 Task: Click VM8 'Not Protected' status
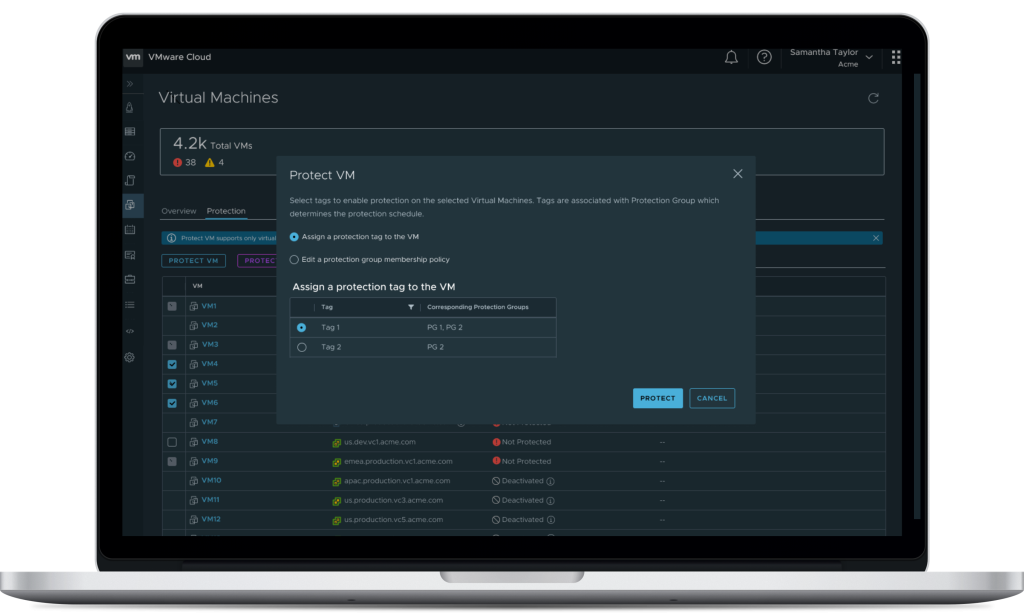click(x=522, y=442)
